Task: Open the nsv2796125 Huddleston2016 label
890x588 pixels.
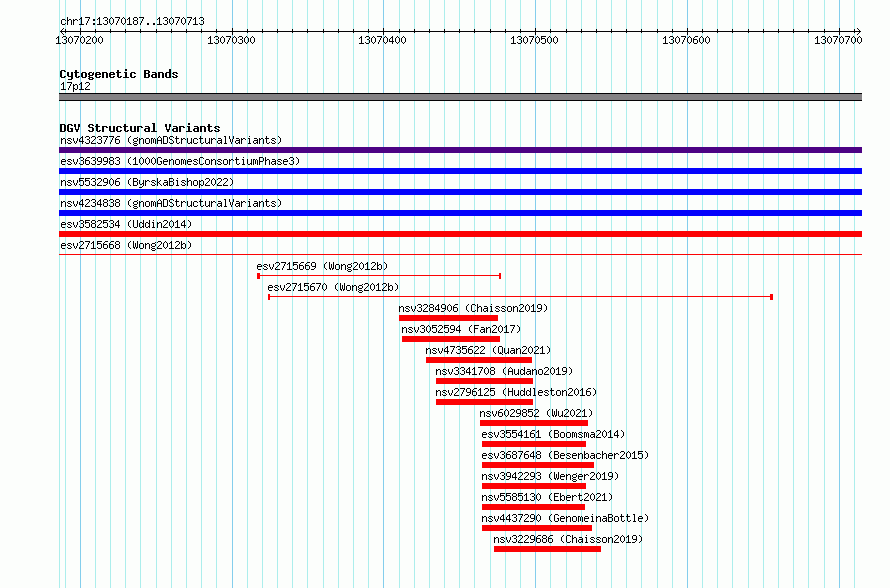Action: [516, 392]
